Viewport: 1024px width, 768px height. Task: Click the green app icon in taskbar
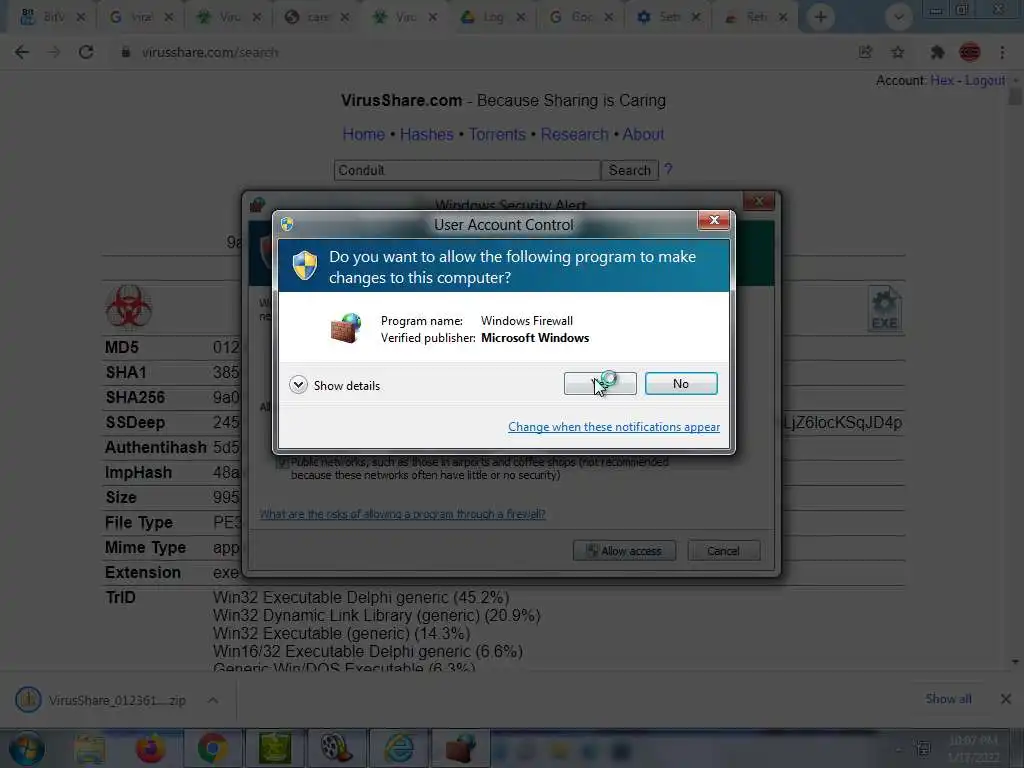pos(274,749)
